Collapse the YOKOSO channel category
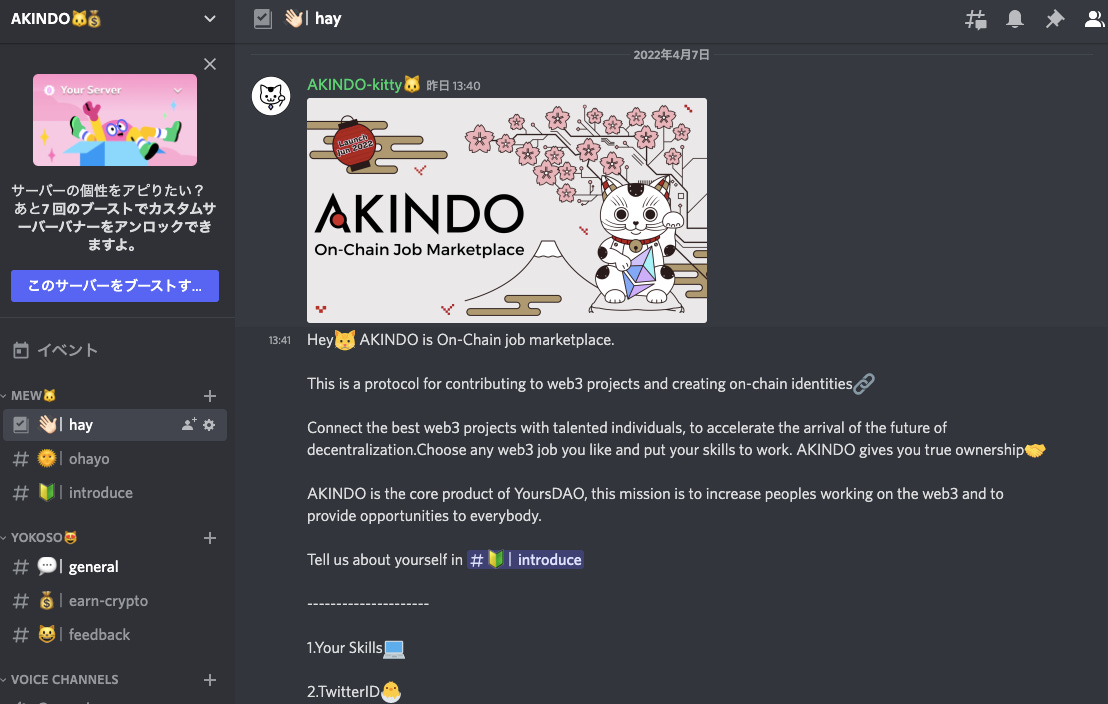 click(x=39, y=538)
